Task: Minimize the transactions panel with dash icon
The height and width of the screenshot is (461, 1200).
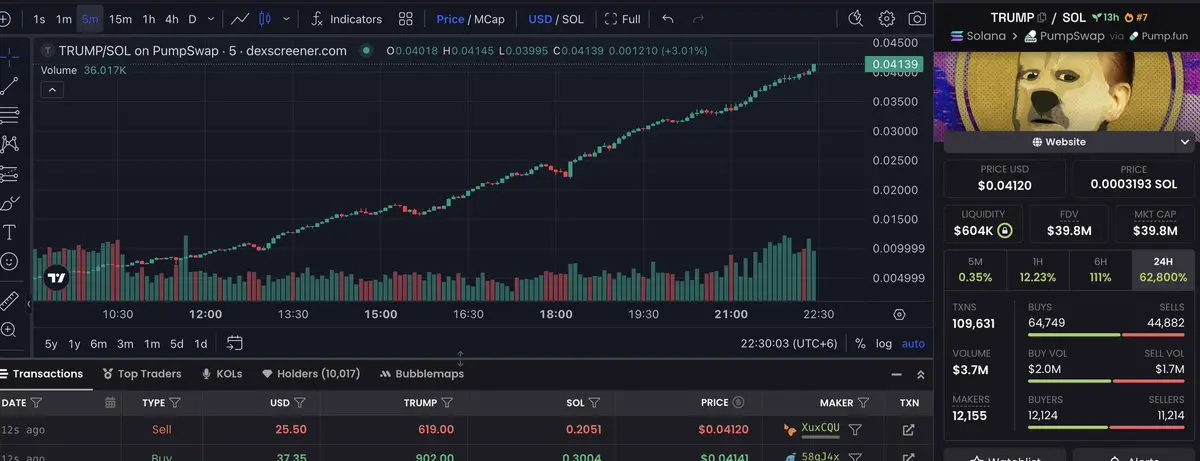Action: tap(896, 374)
